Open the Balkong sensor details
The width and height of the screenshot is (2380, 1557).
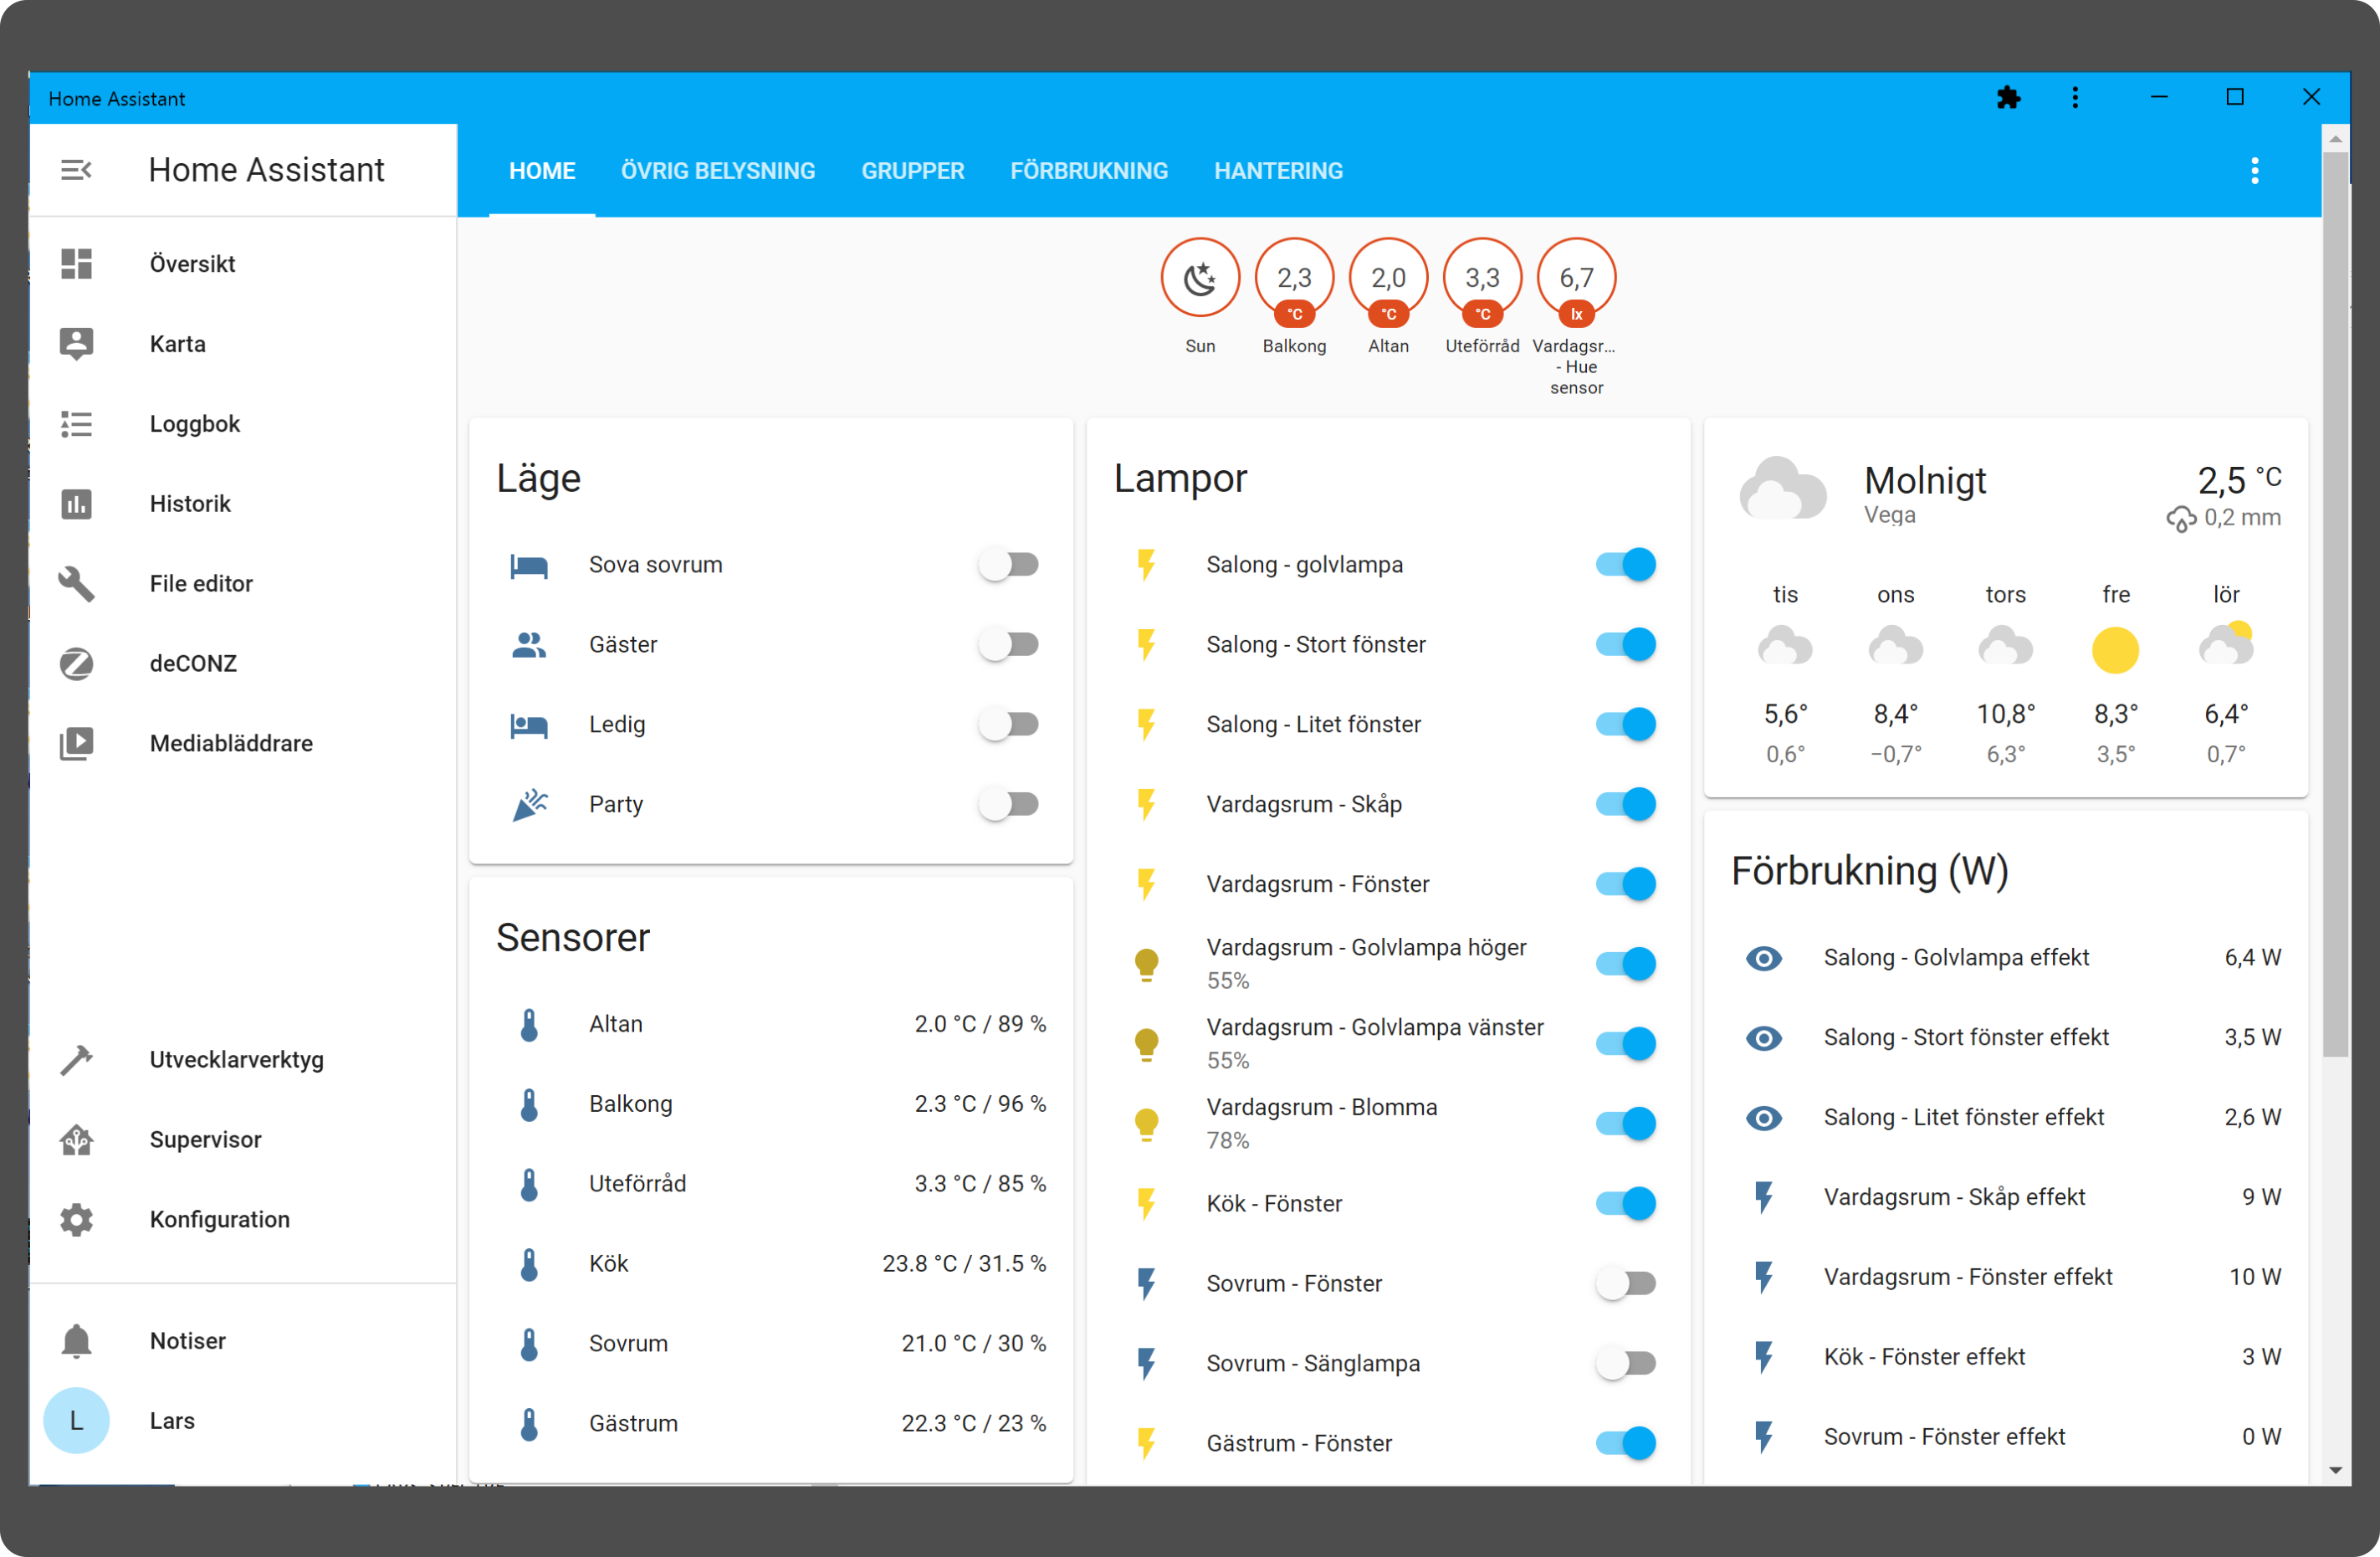pos(771,1105)
